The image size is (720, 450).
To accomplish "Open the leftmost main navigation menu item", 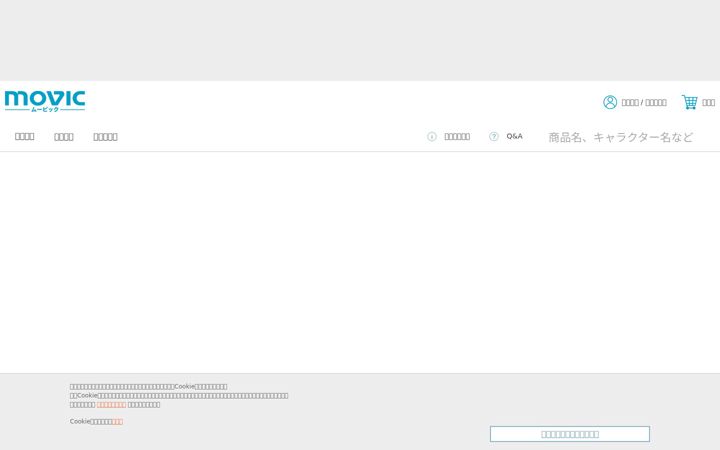I will pos(25,136).
